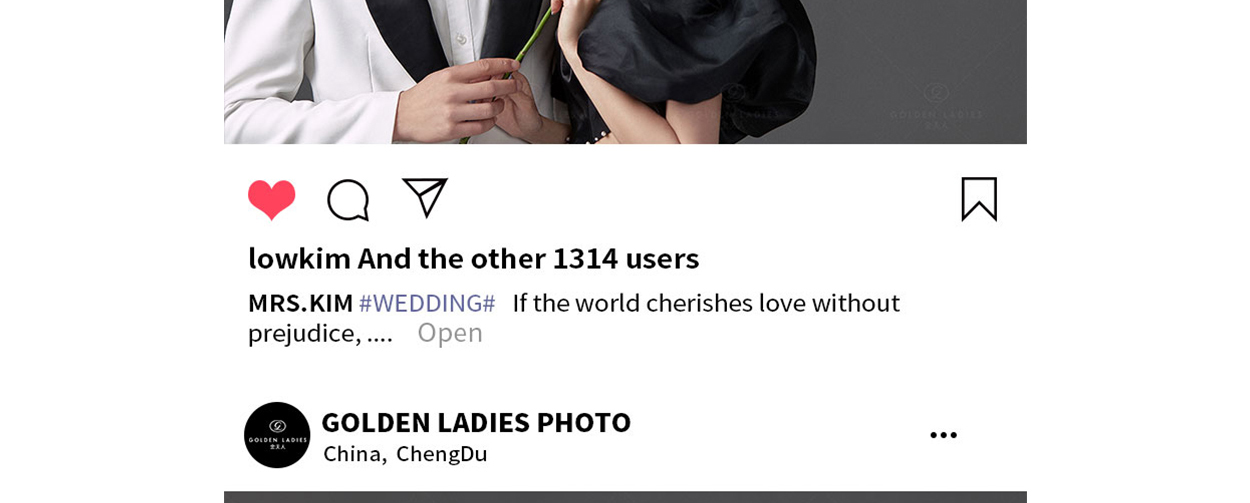Tap the caption text about cherishing love

click(706, 303)
